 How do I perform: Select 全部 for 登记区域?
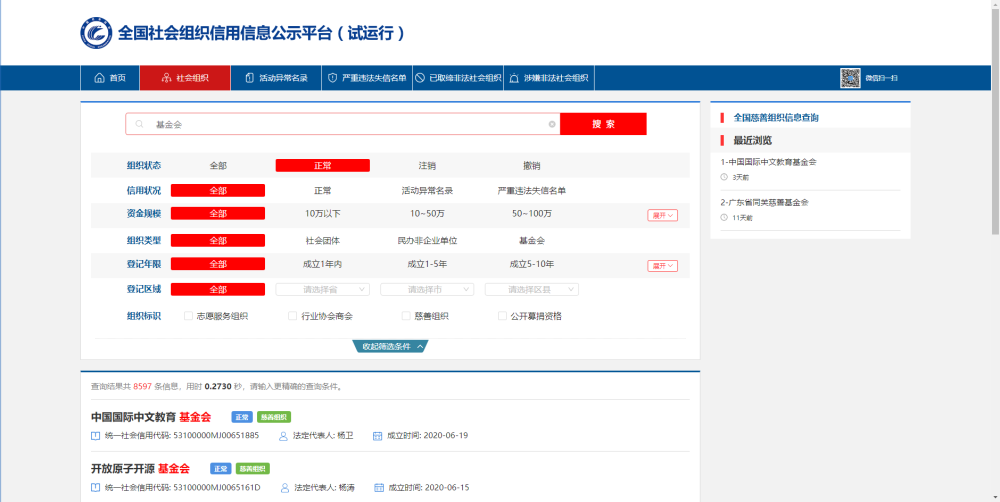click(218, 290)
